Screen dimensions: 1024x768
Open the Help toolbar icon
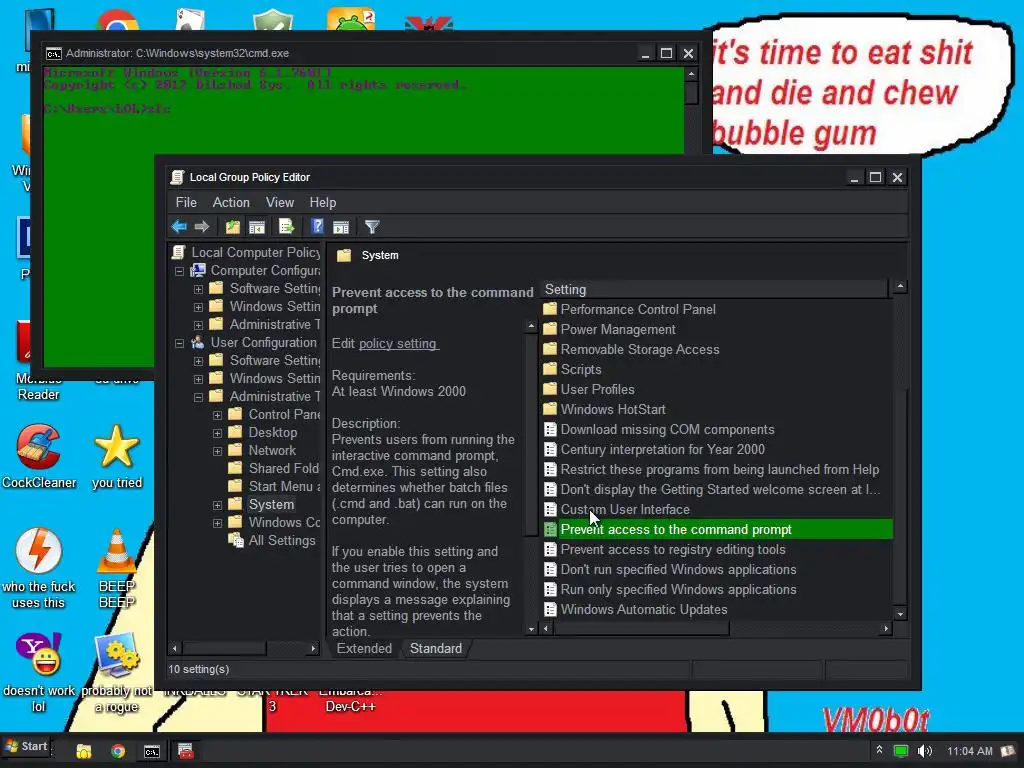click(x=317, y=227)
